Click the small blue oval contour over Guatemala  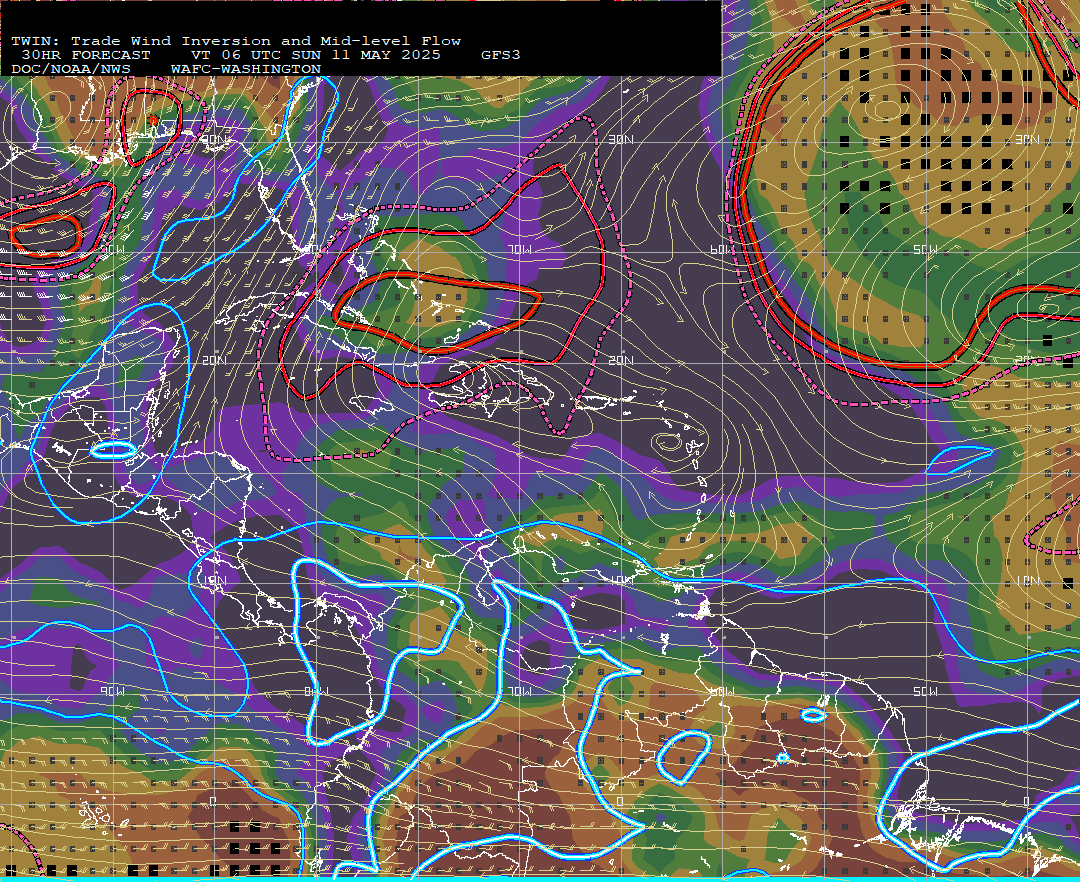114,450
